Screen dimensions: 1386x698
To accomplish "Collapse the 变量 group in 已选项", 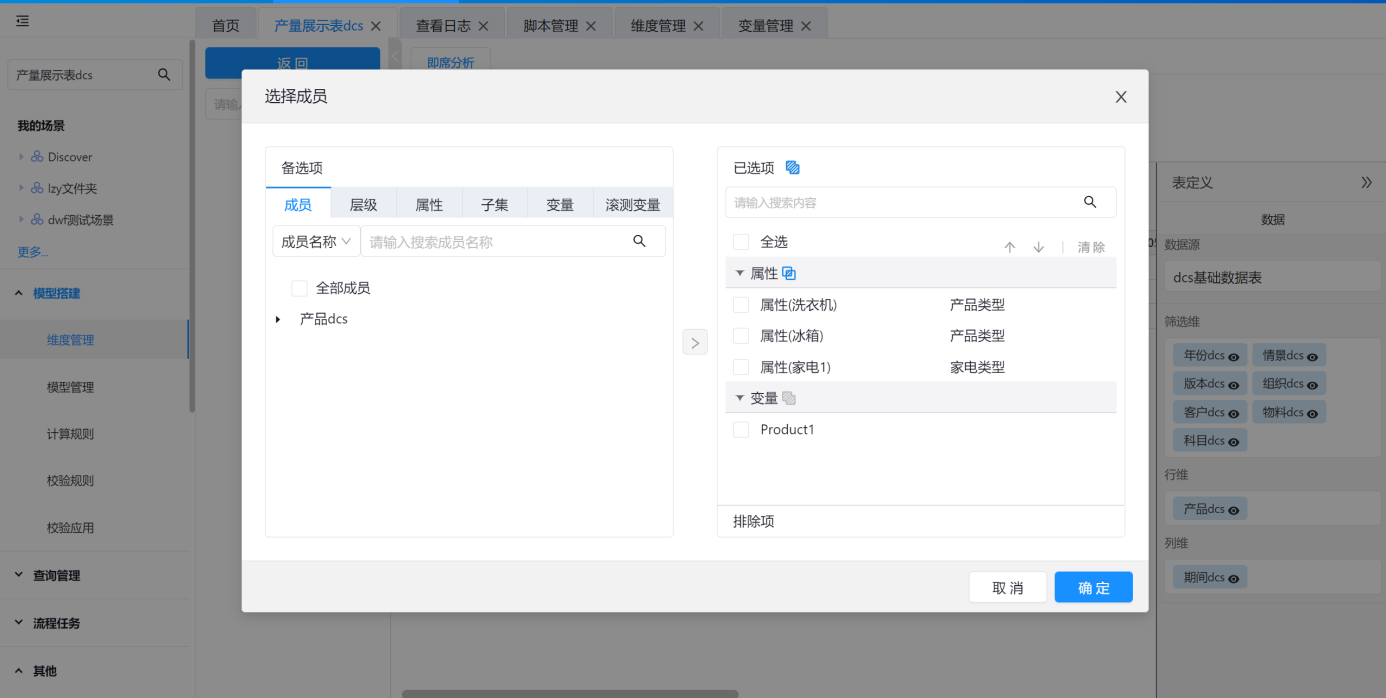I will tap(740, 398).
